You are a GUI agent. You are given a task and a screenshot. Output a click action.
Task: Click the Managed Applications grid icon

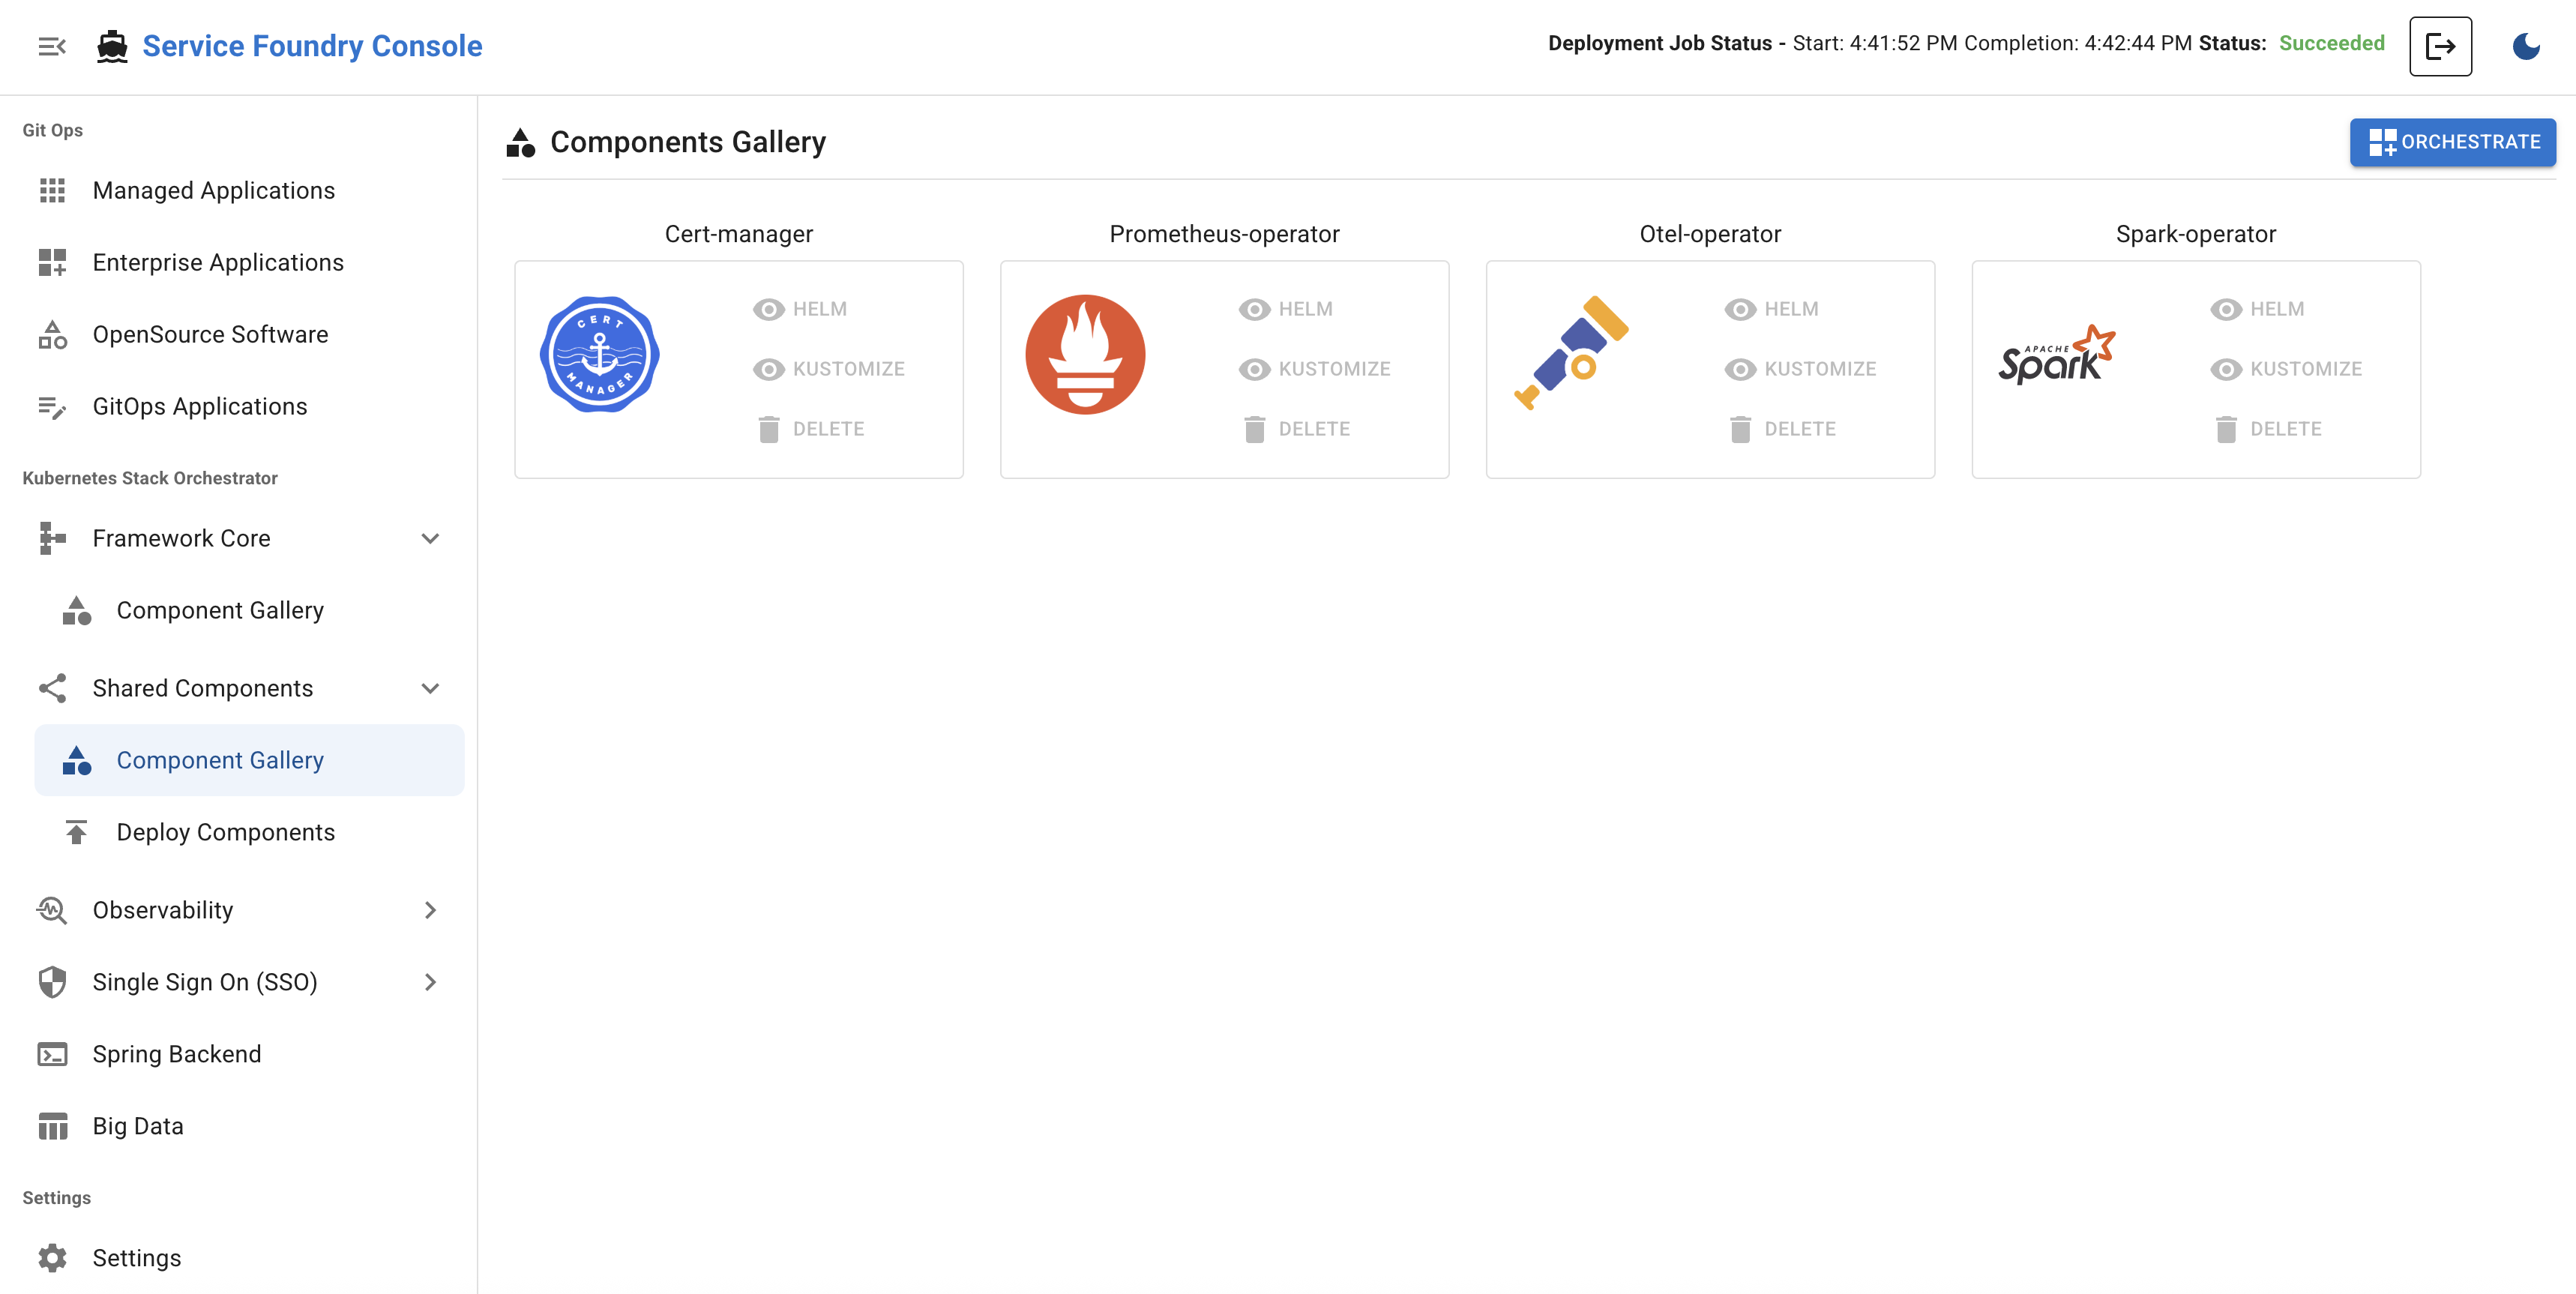[x=52, y=190]
